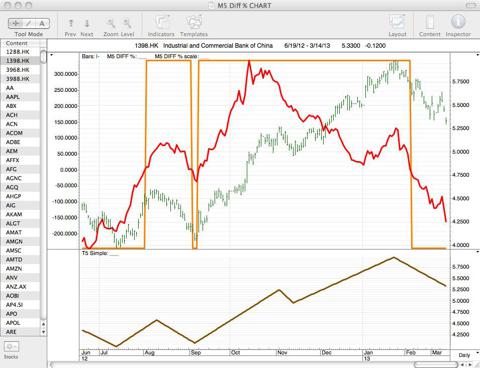Select 1288.HK in the symbol list
The height and width of the screenshot is (368, 480).
pos(21,52)
